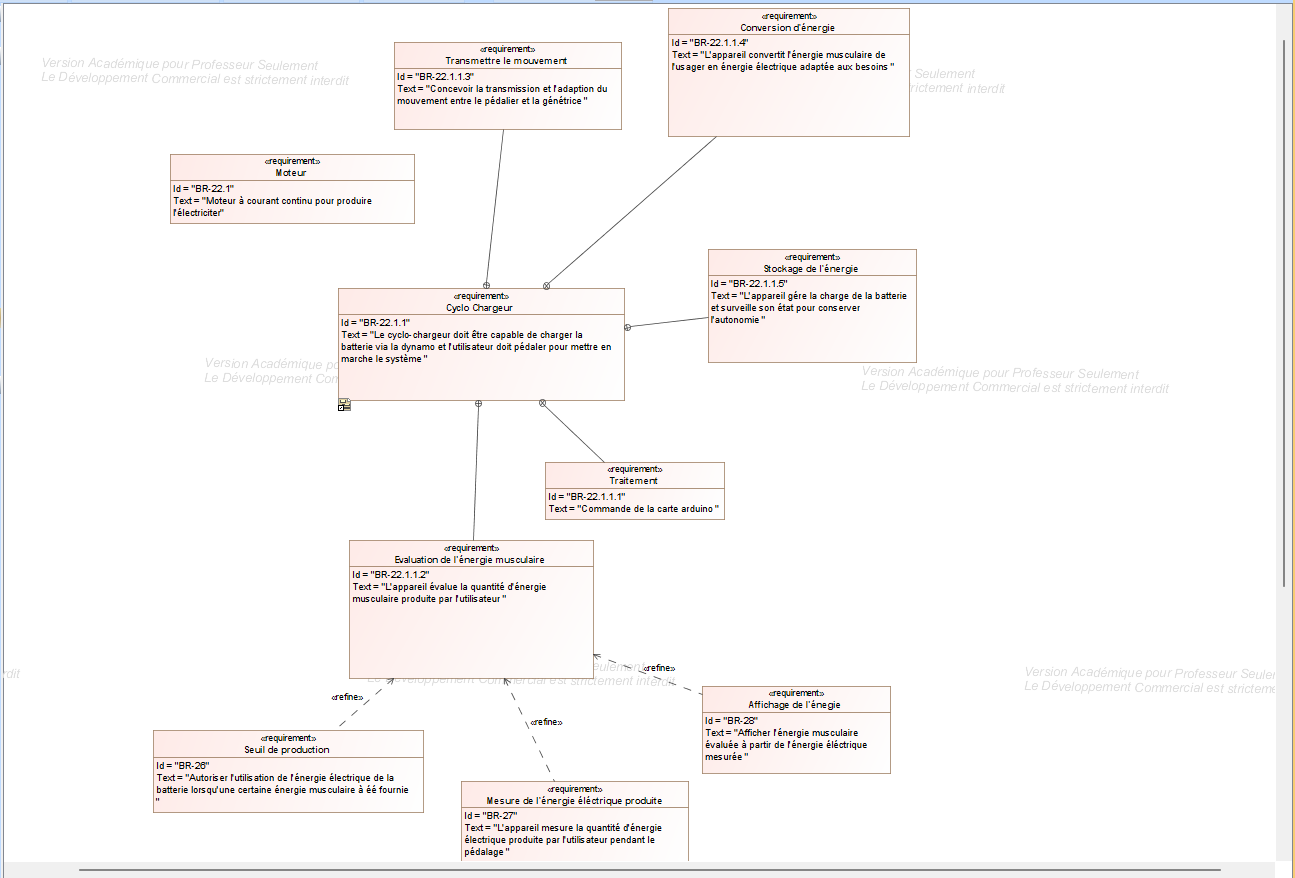Select the Cyclo Chargeur requirement title
The width and height of the screenshot is (1295, 878).
tap(480, 308)
